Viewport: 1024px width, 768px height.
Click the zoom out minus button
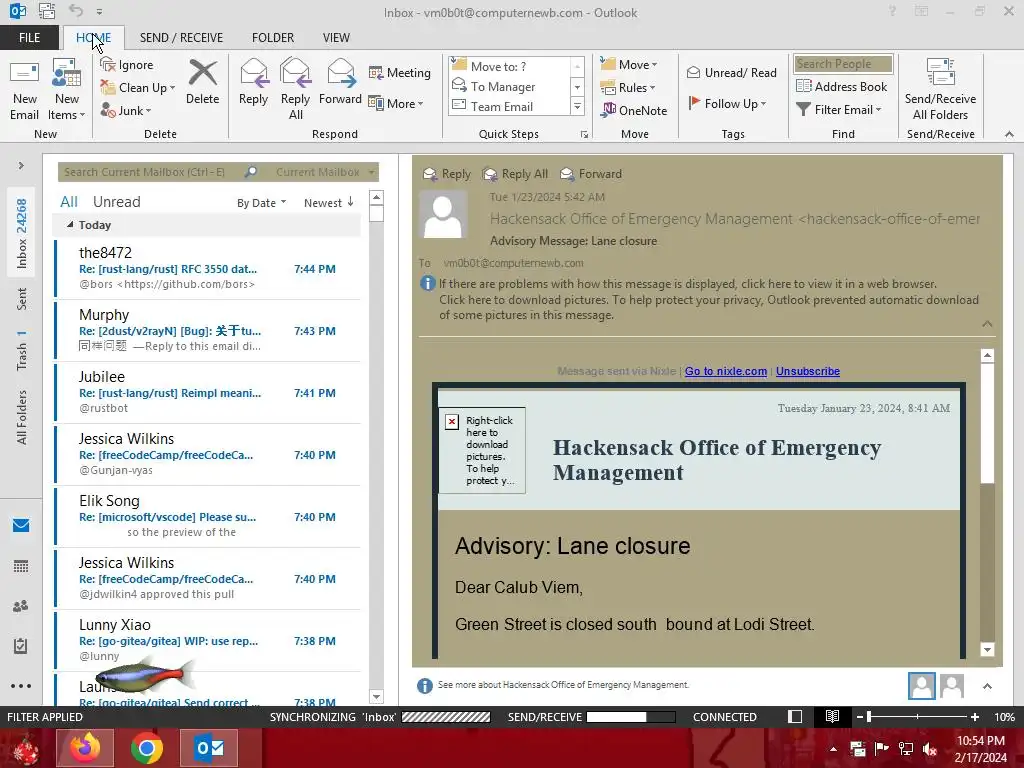coord(860,716)
